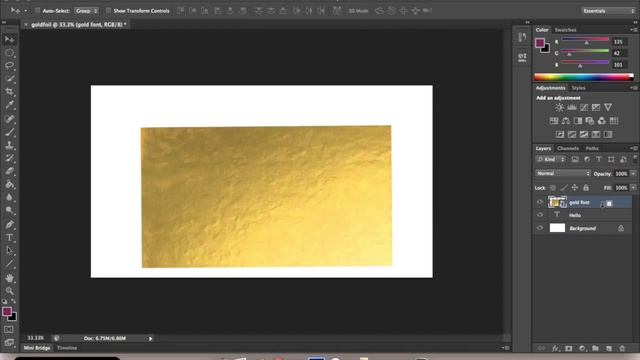Select the Move tool in the toolbox

click(x=10, y=39)
